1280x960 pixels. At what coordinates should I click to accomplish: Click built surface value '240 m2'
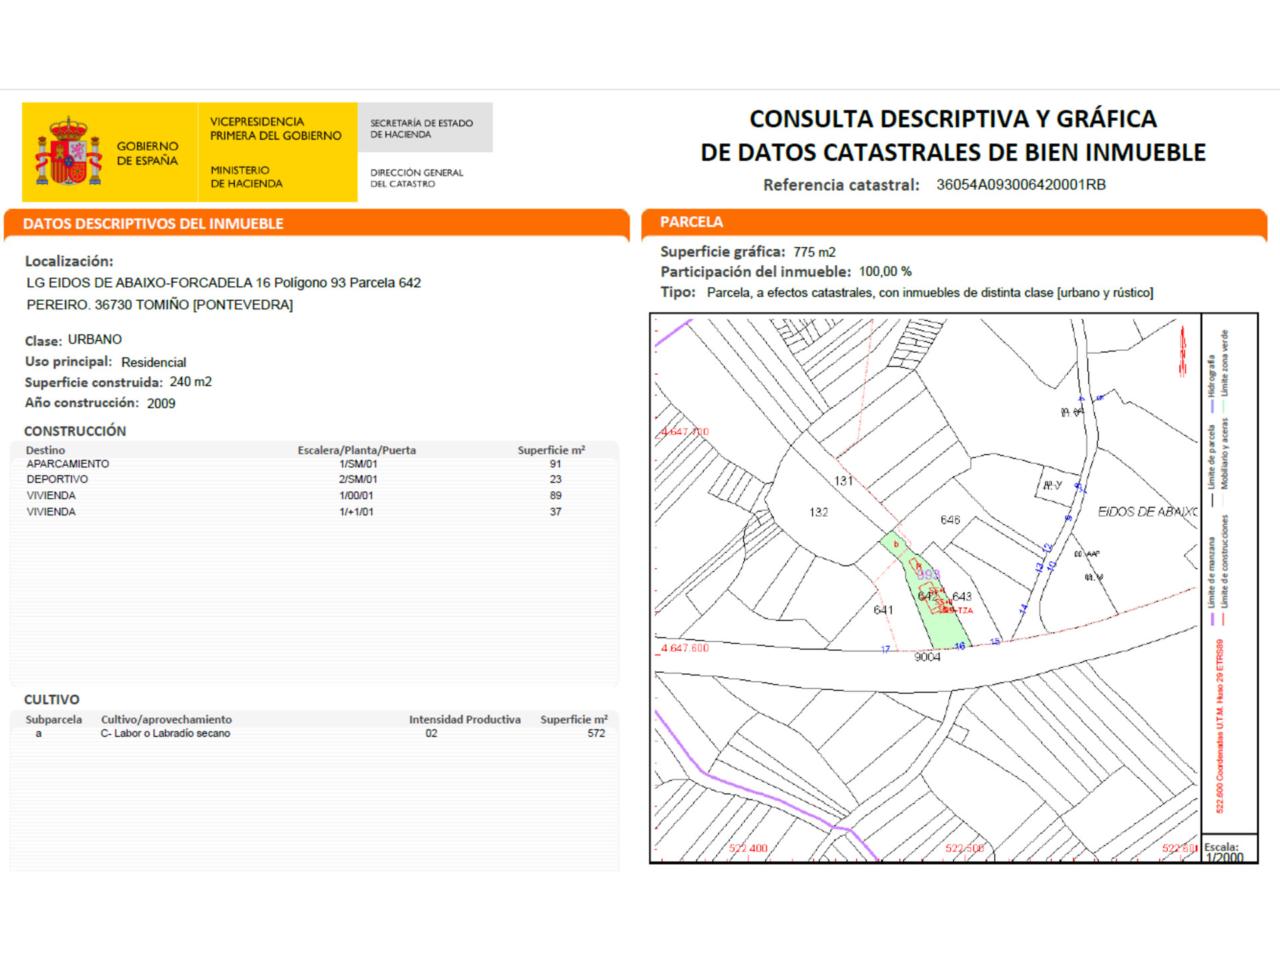[x=190, y=382]
